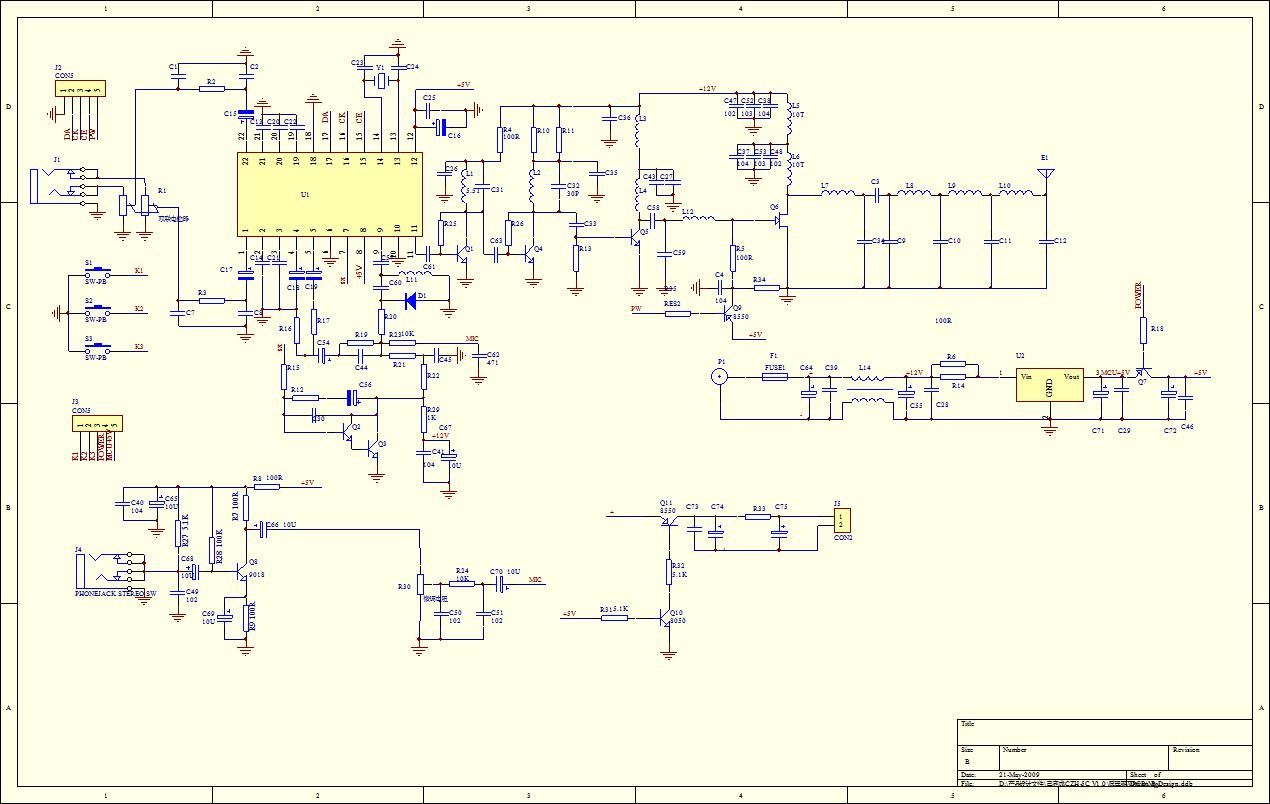Screen dimensions: 1270x804
Task: Click the Y1 crystal oscillator symbol
Action: (380, 81)
